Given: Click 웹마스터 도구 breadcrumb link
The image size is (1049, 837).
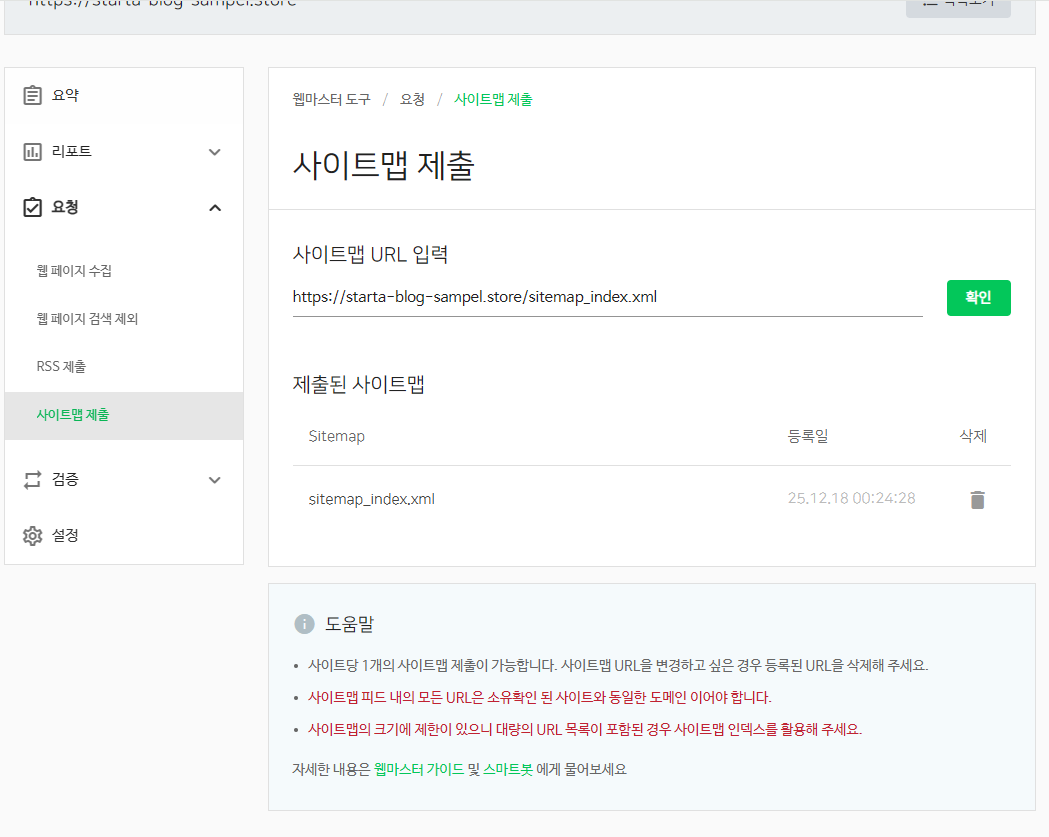Looking at the screenshot, I should click(331, 100).
